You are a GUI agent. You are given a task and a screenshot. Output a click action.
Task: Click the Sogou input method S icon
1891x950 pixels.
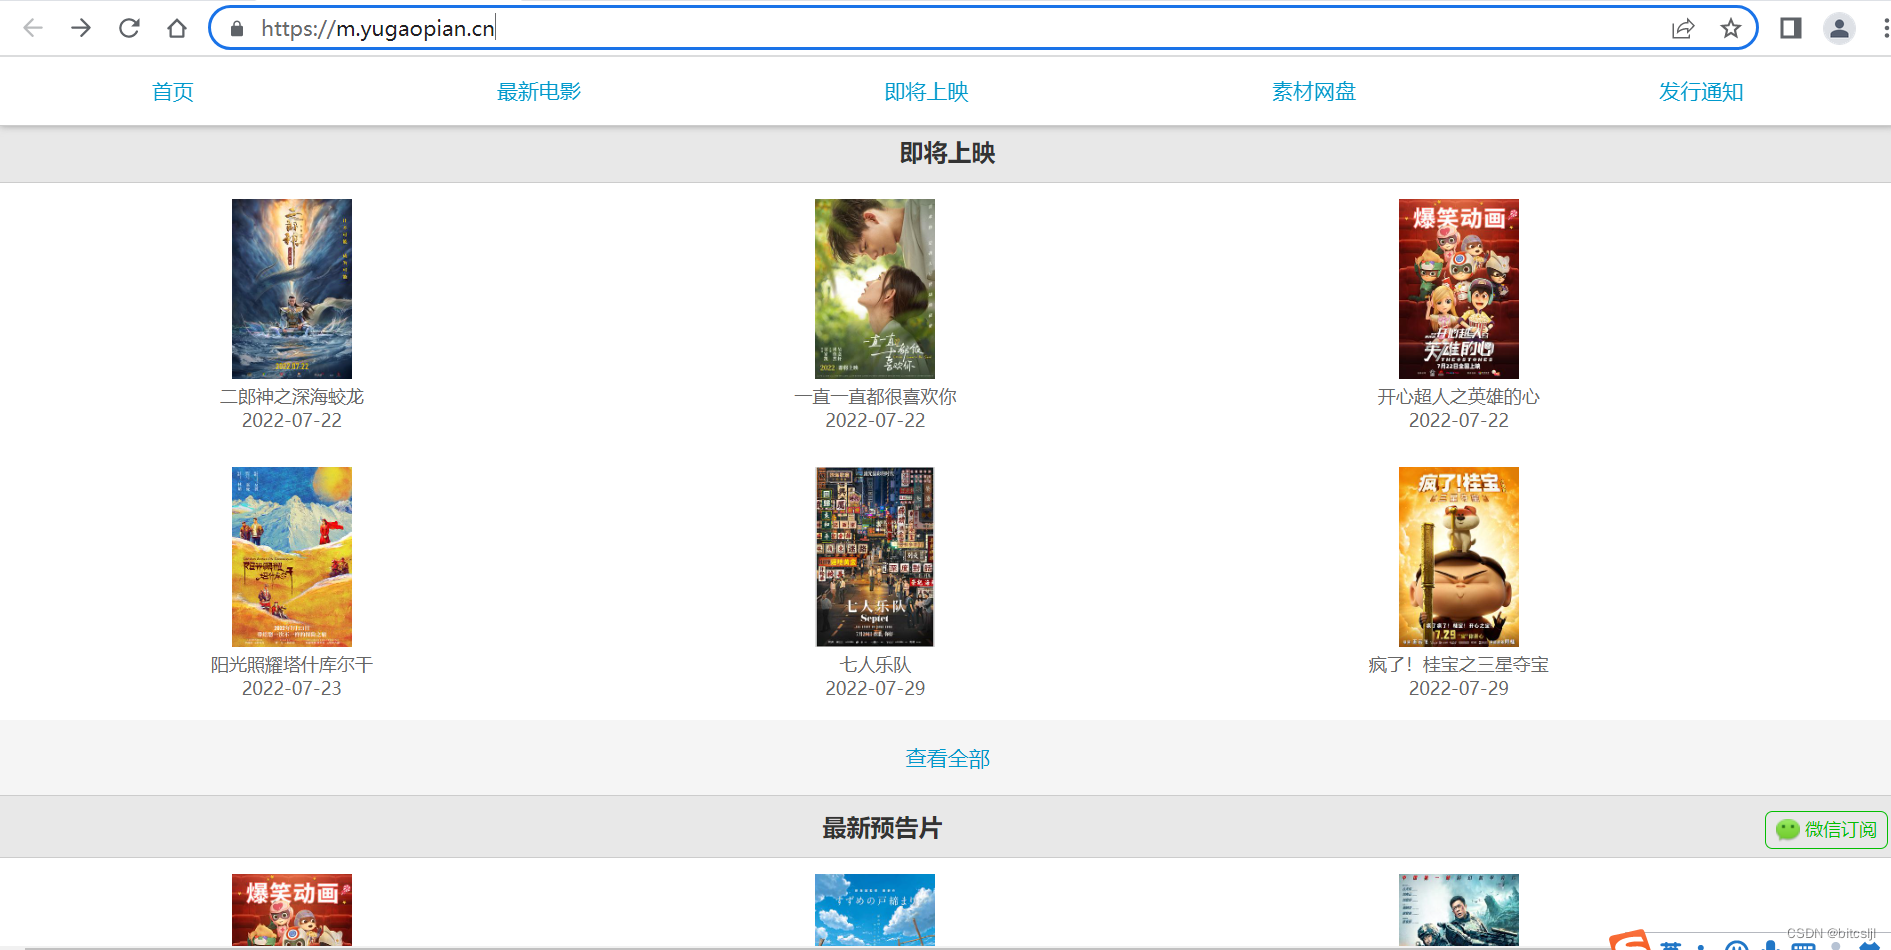point(1630,940)
